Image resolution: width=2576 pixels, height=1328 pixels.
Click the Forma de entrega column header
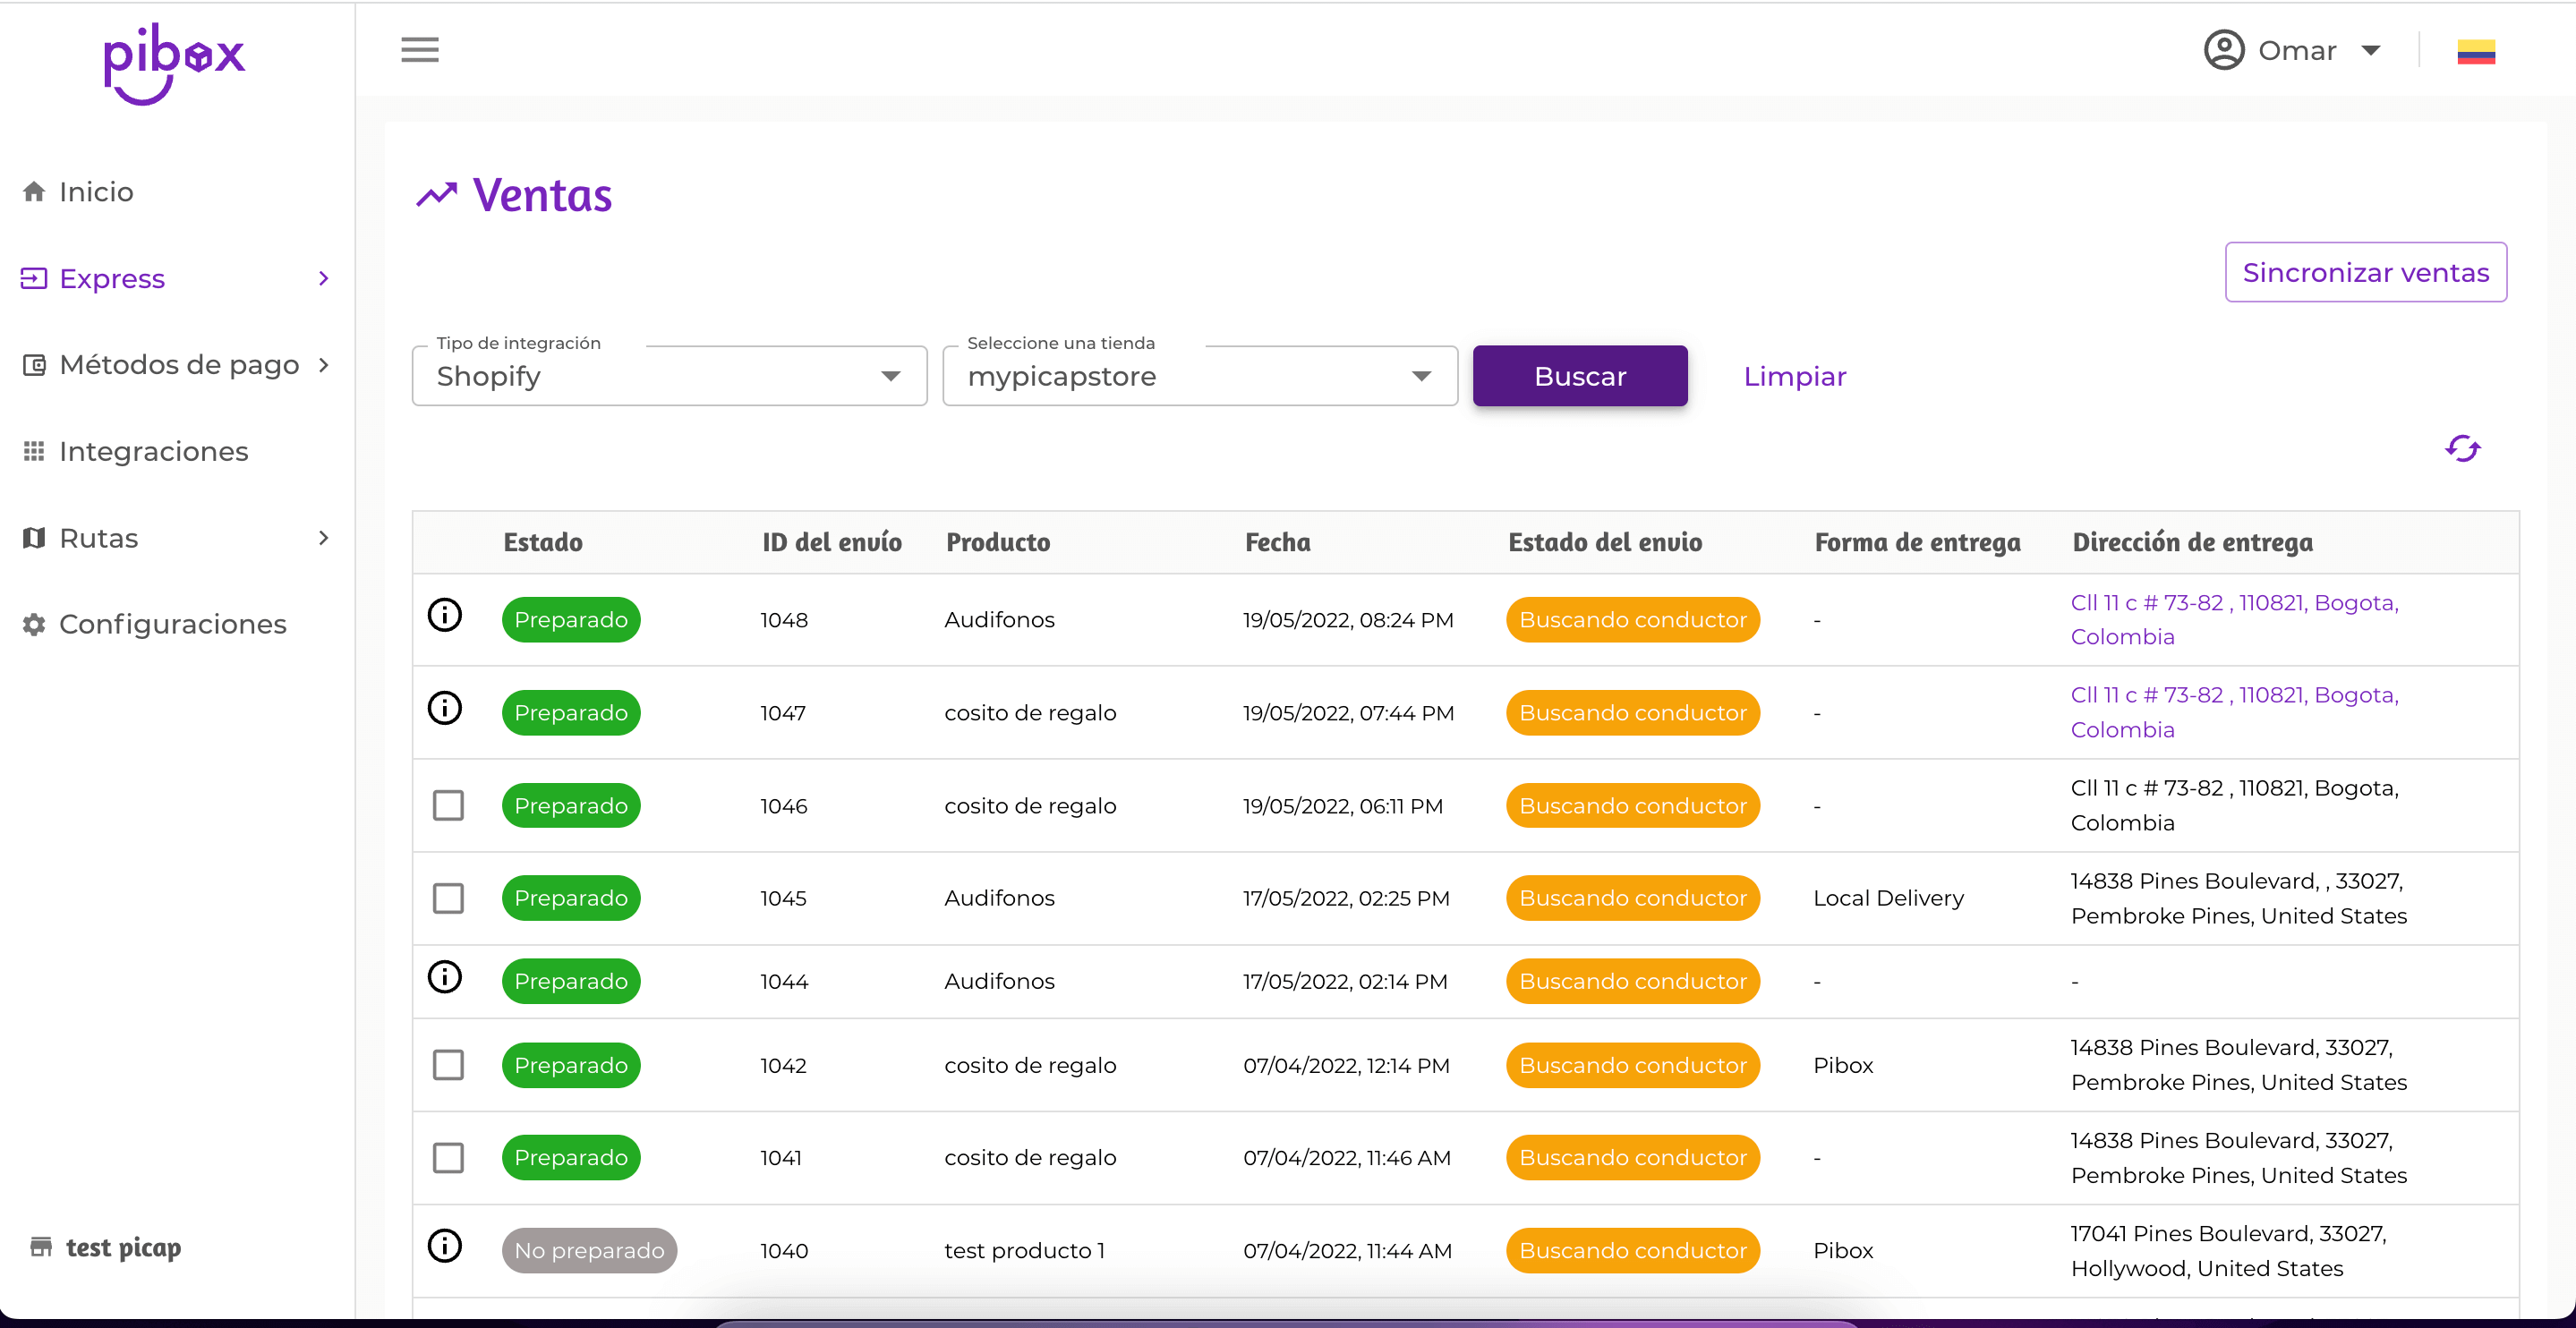pyautogui.click(x=1917, y=542)
